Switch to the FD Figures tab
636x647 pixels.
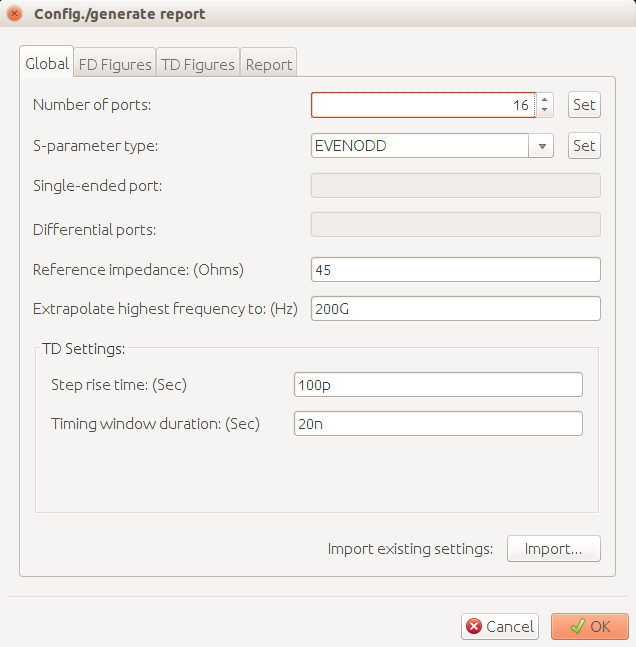(115, 64)
